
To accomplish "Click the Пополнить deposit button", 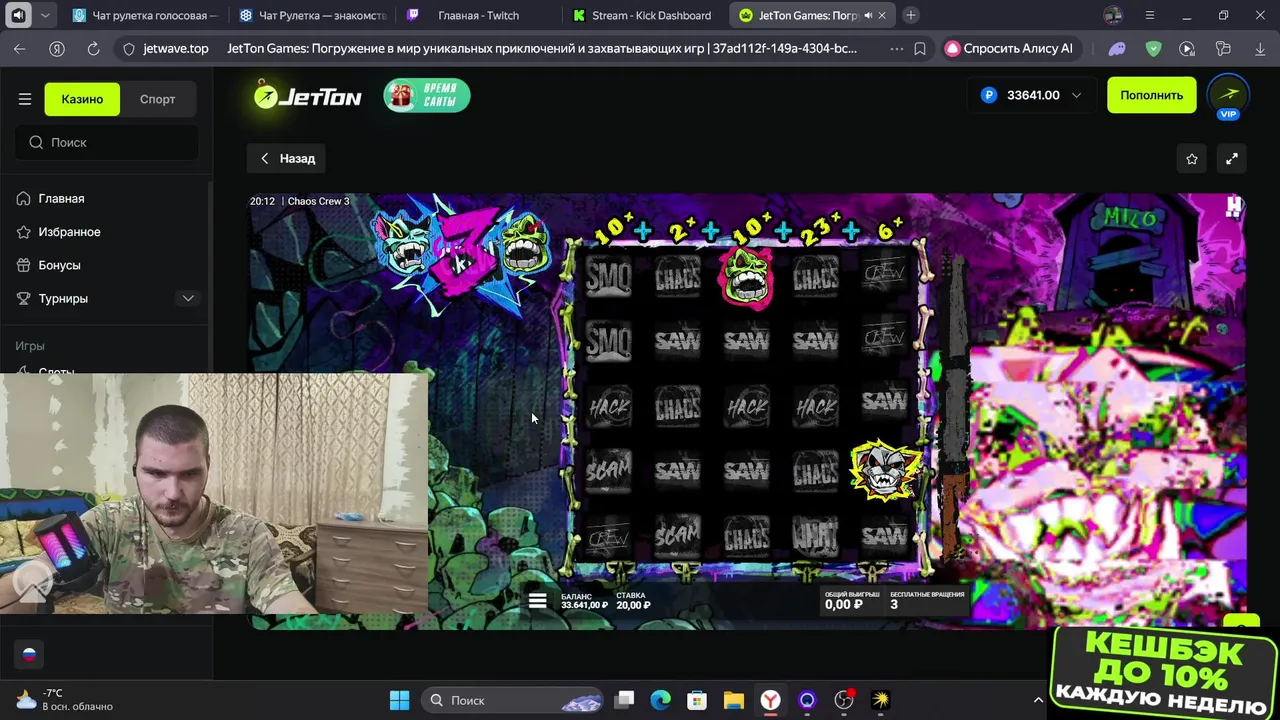I will pyautogui.click(x=1151, y=95).
